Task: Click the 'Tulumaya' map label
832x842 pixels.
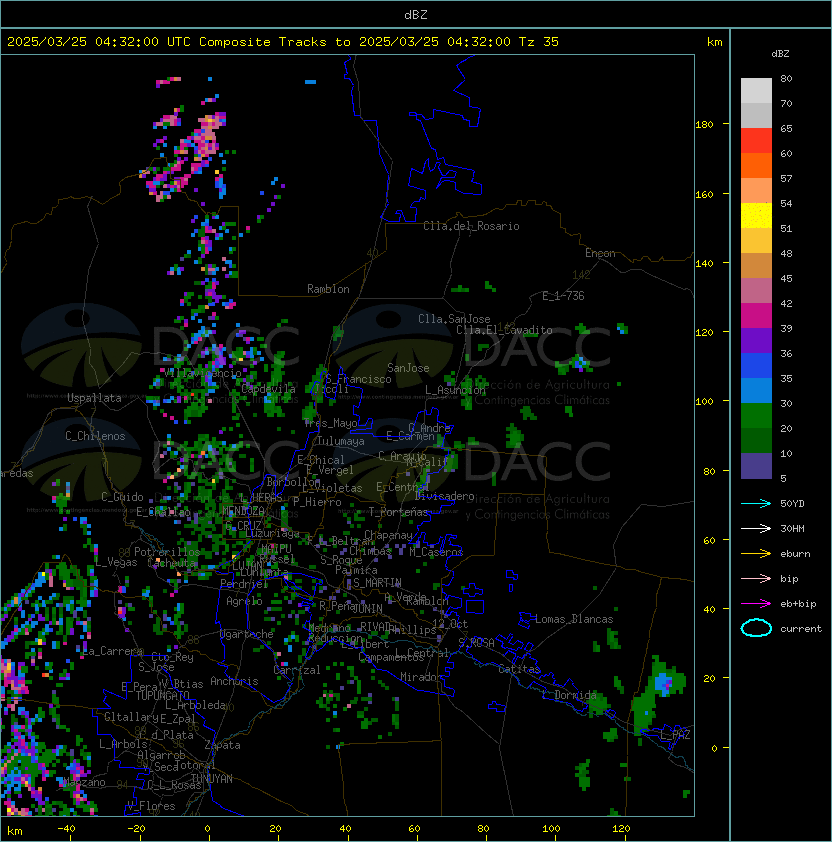Action: [341, 441]
